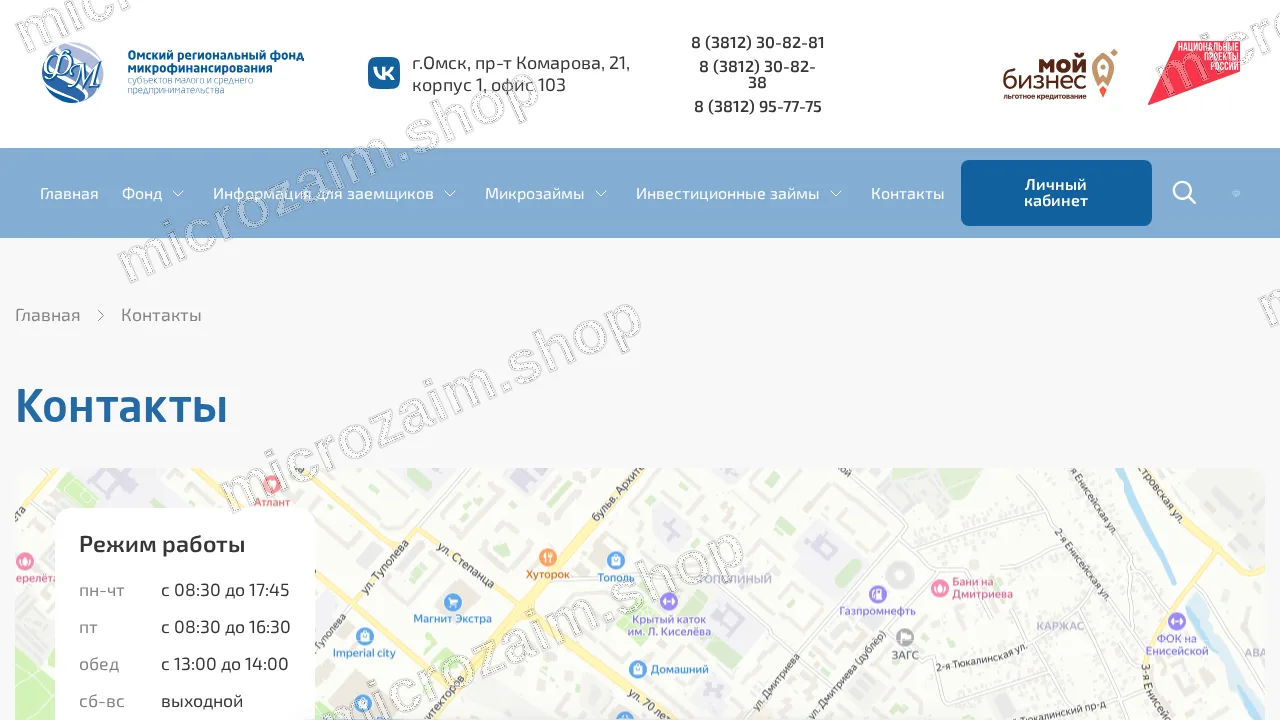Click the Крытый каток map marker

click(x=669, y=601)
